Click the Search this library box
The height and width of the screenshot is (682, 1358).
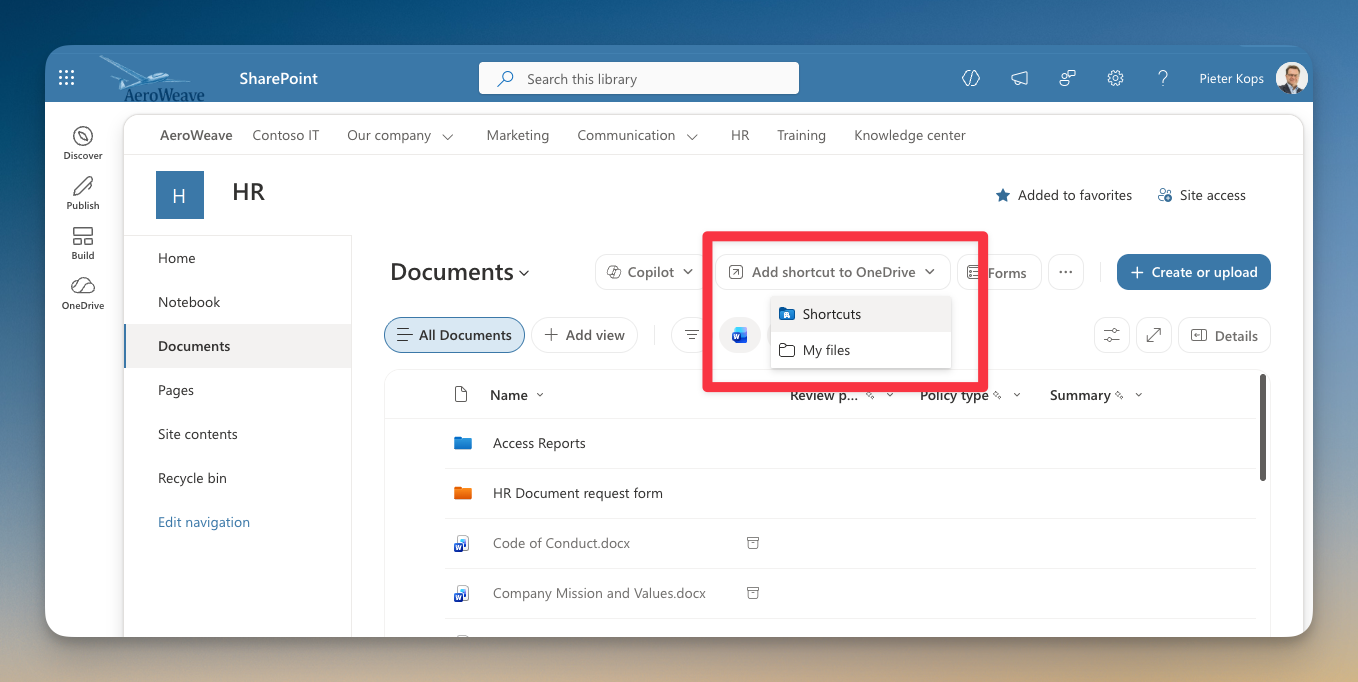639,78
